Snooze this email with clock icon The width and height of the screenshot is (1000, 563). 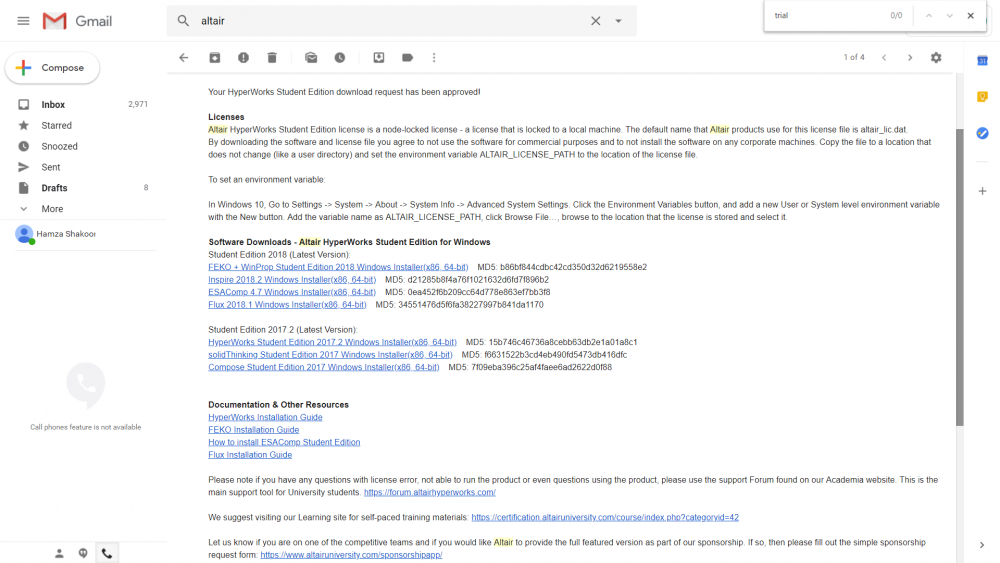(x=340, y=57)
